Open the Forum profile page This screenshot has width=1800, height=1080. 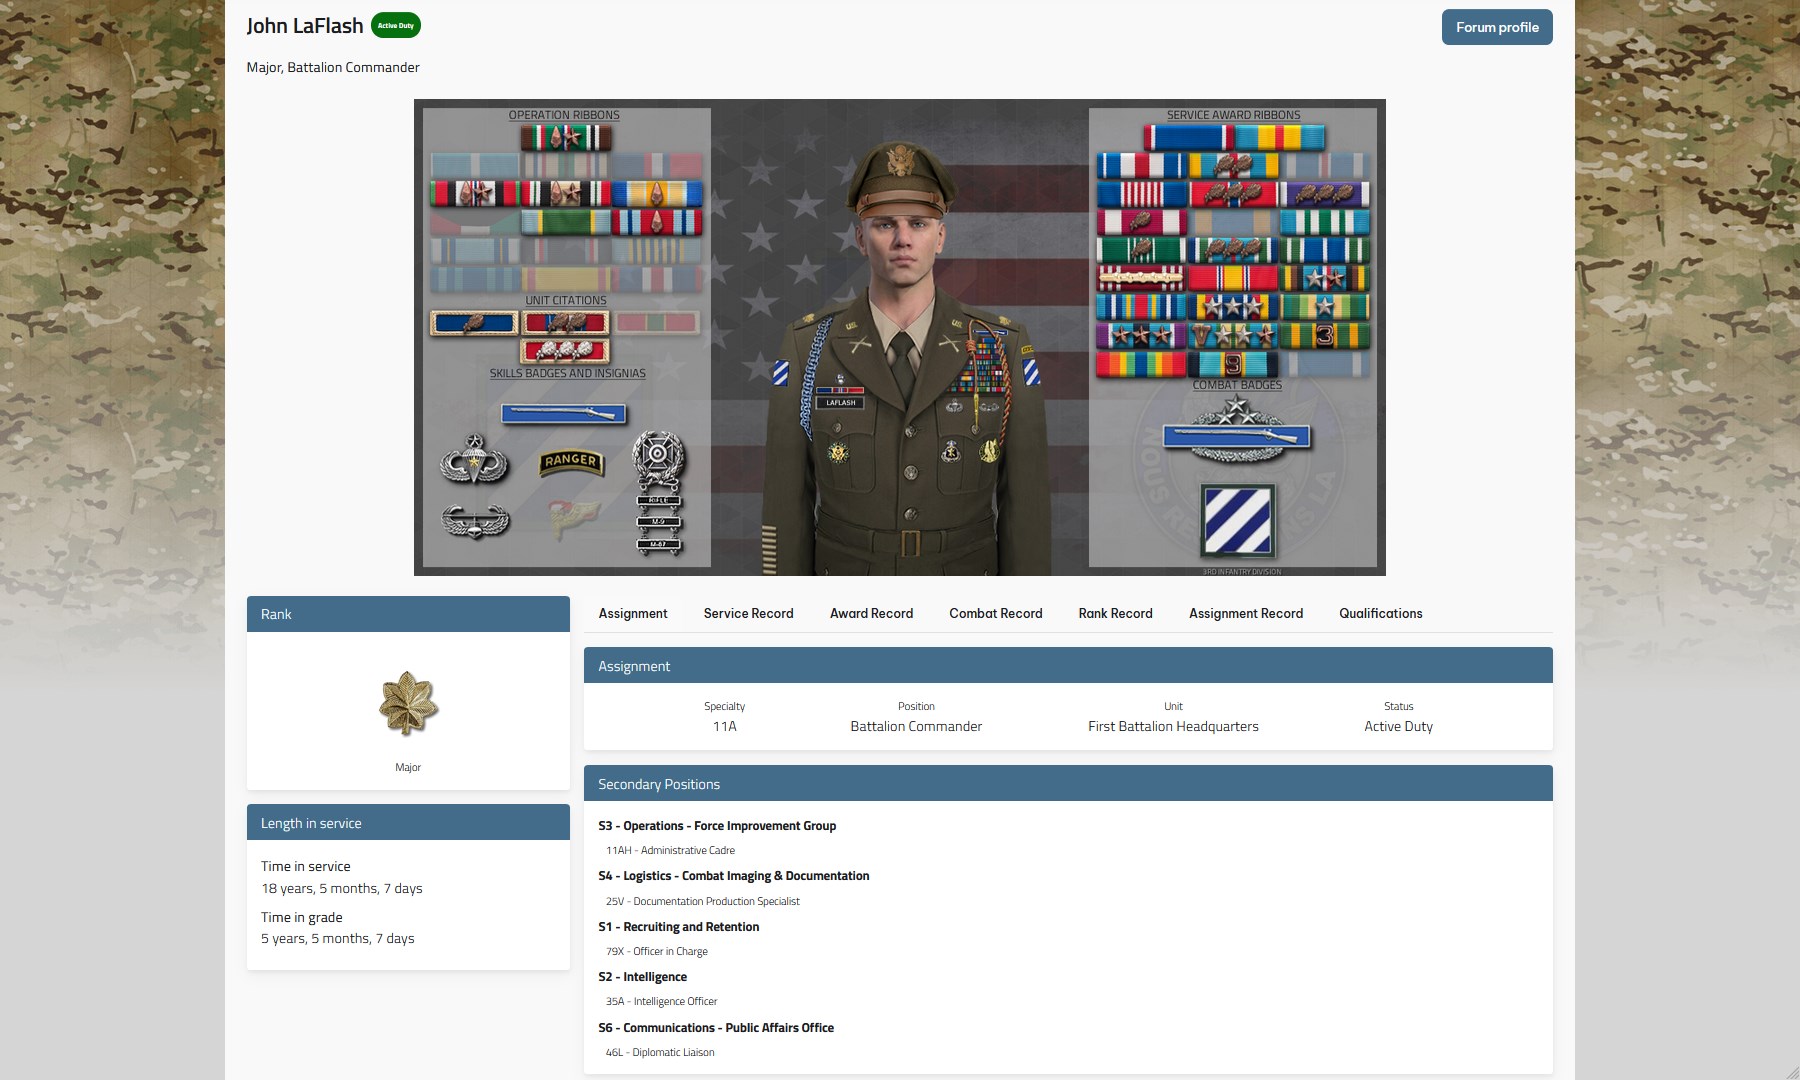(x=1496, y=27)
